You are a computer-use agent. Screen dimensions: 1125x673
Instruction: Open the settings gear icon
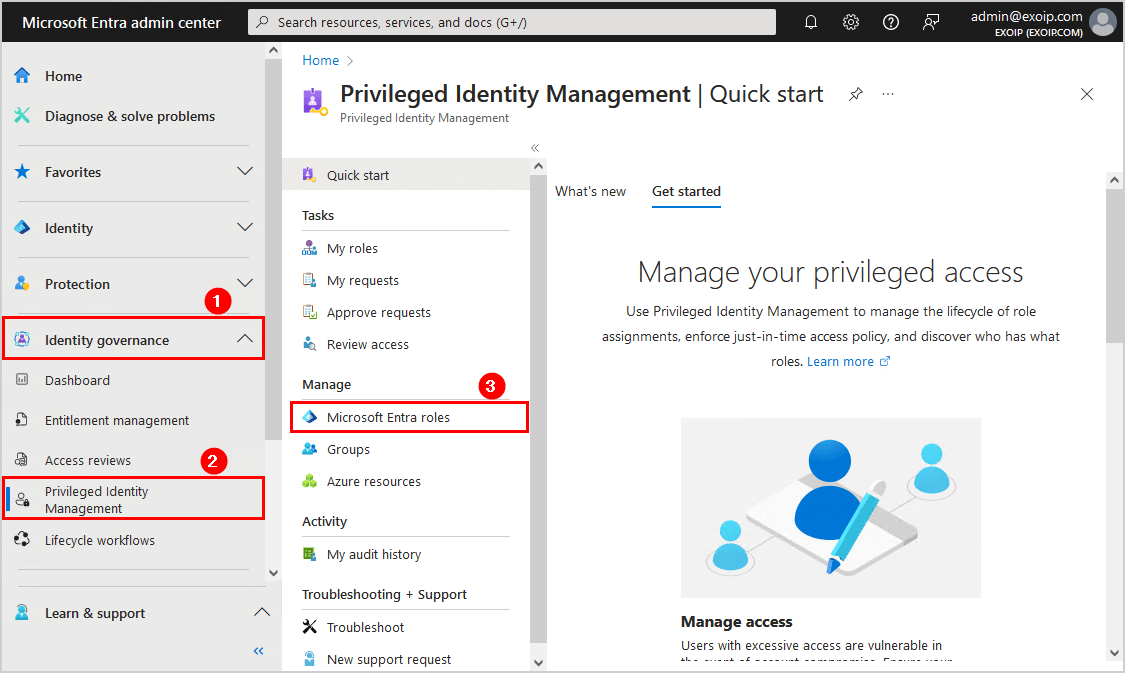tap(851, 22)
